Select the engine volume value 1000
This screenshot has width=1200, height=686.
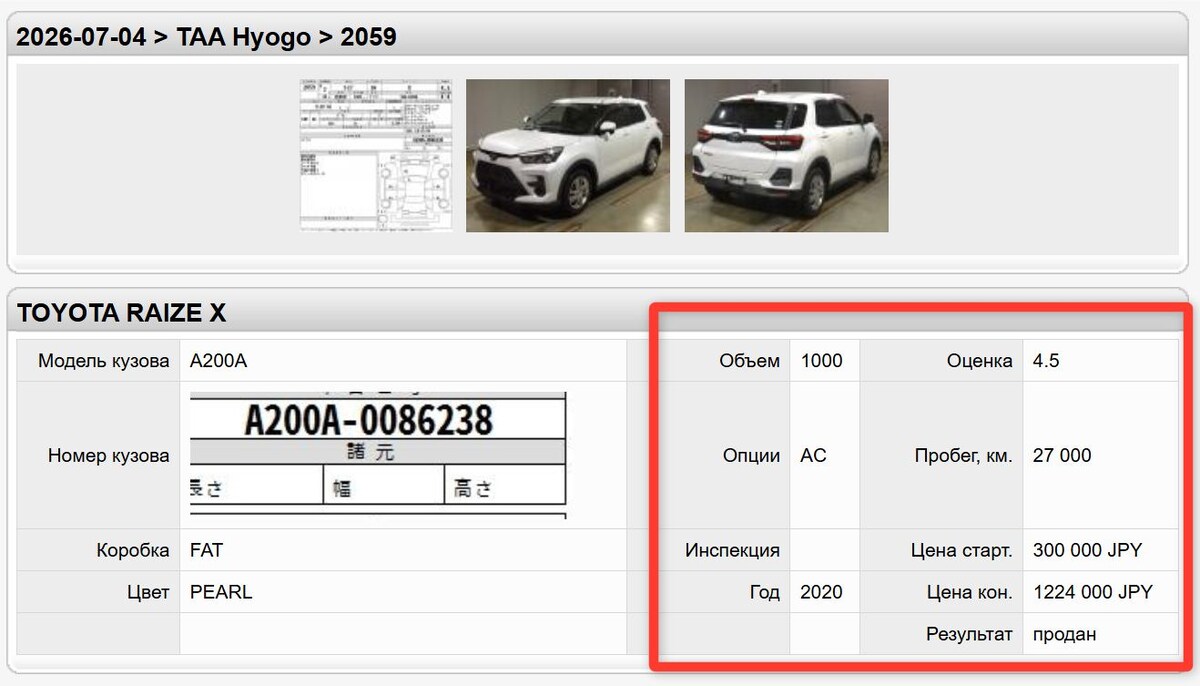[822, 361]
